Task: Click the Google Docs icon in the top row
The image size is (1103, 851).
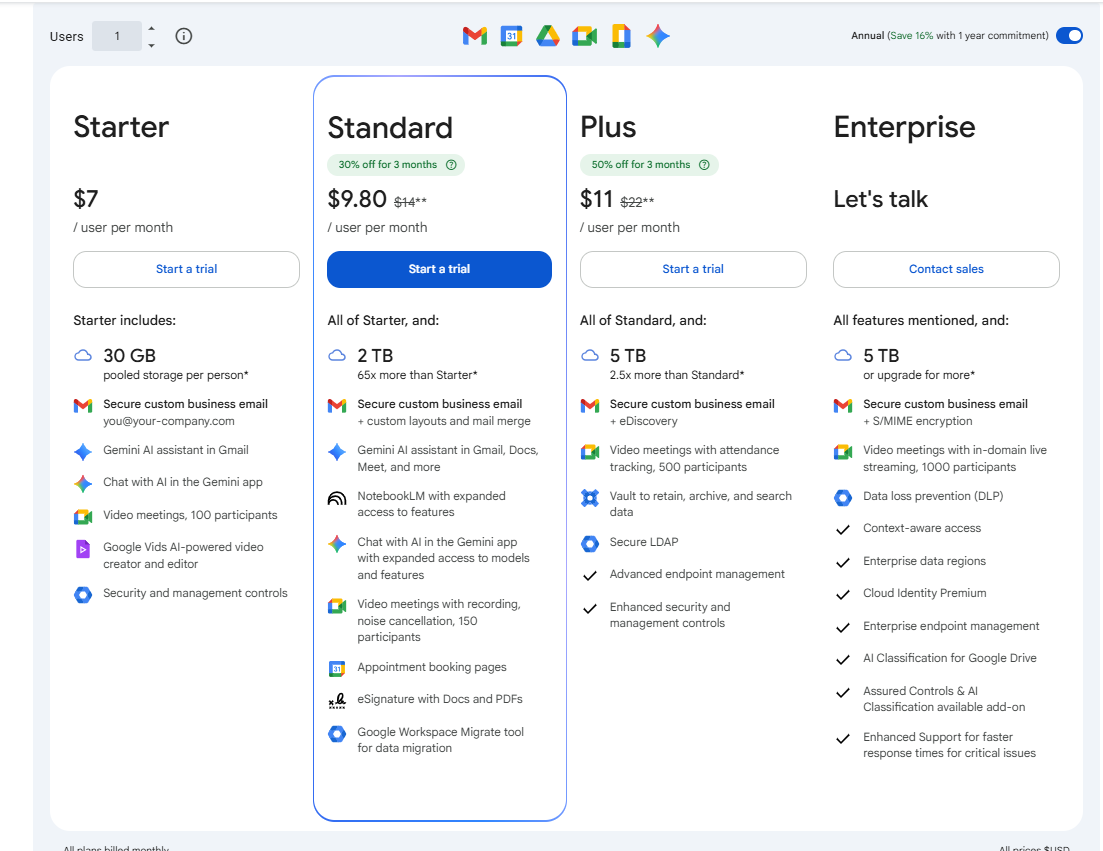Action: click(x=621, y=36)
